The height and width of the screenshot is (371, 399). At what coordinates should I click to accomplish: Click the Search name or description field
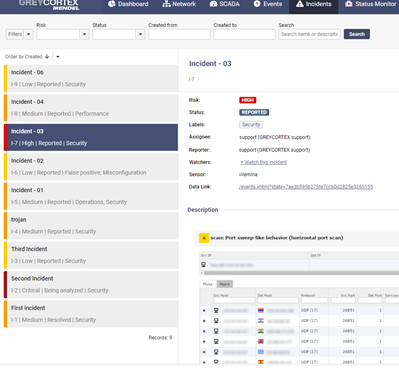tap(309, 34)
